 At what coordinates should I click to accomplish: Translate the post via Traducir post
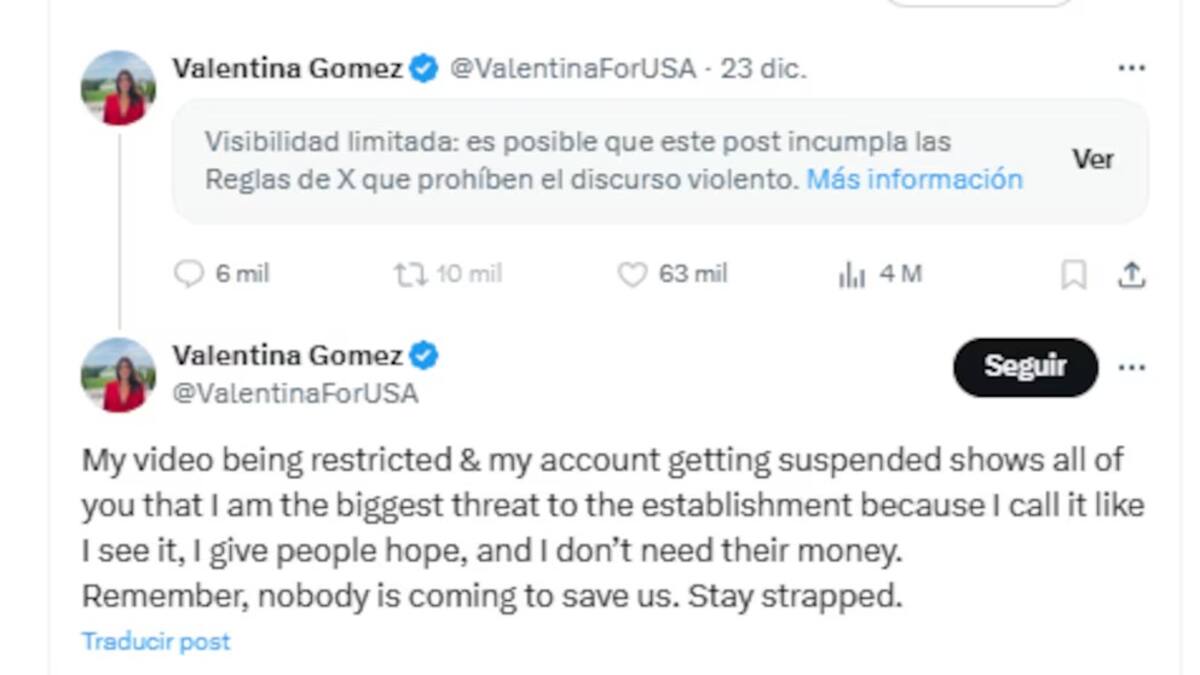(x=156, y=640)
